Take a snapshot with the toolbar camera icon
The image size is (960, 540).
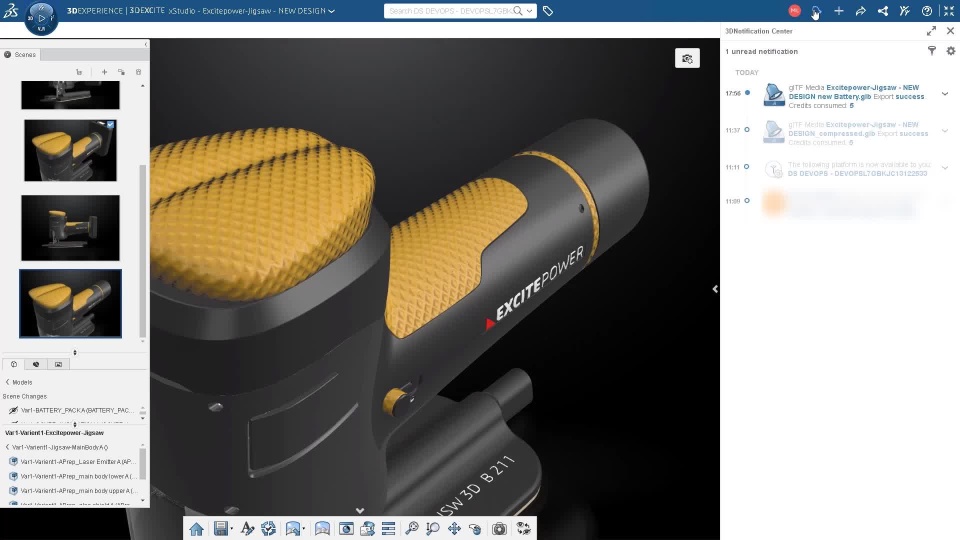click(500, 529)
